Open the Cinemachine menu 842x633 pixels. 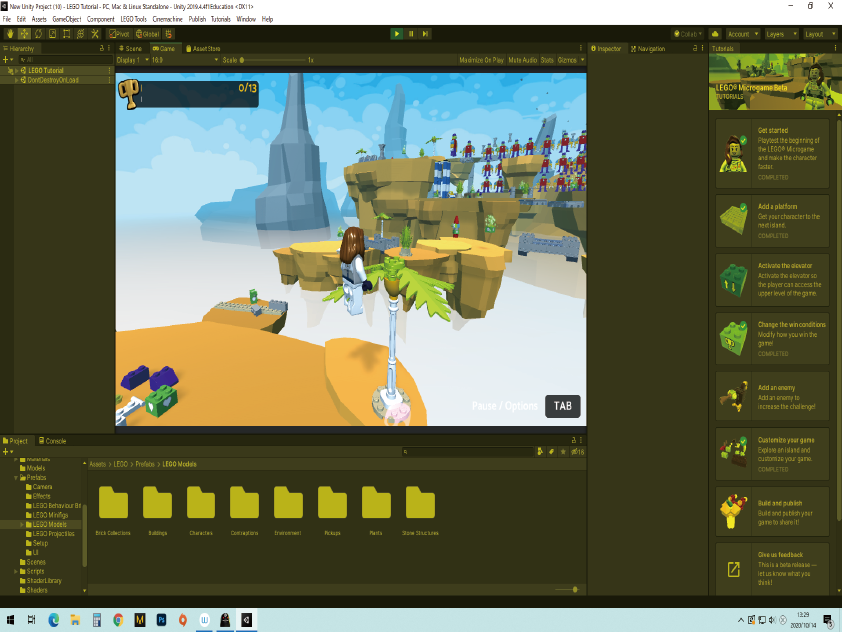(167, 19)
